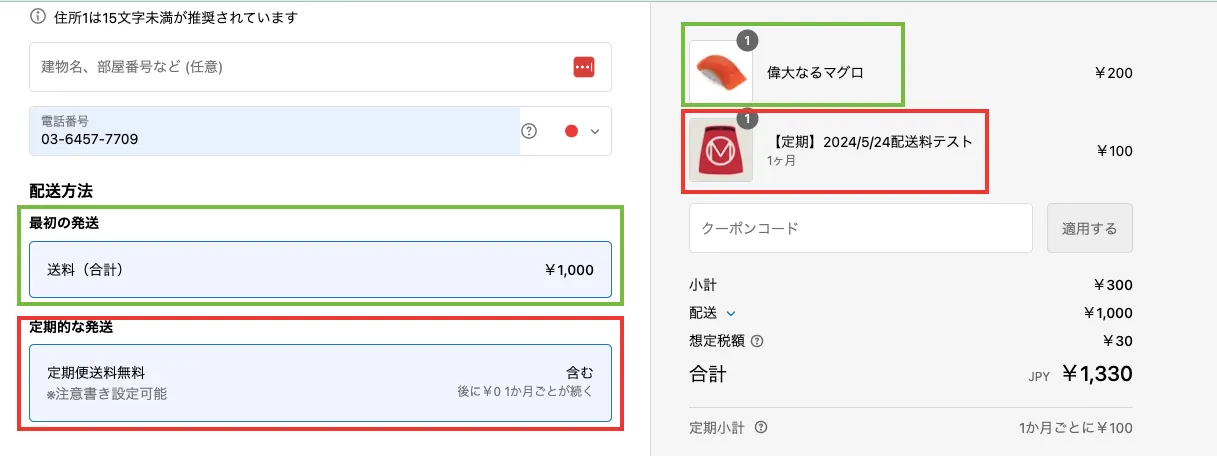Screen dimensions: 1217x456
Task: Click into the クーポンコード input field
Action: pos(860,228)
